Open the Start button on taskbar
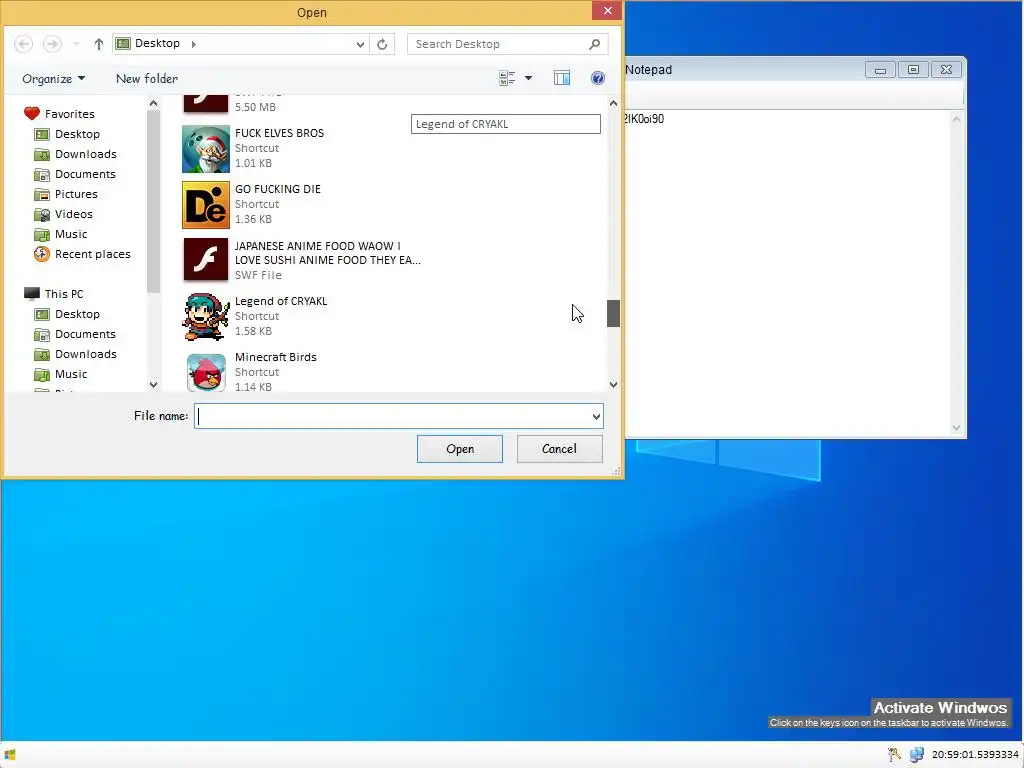 click(10, 755)
